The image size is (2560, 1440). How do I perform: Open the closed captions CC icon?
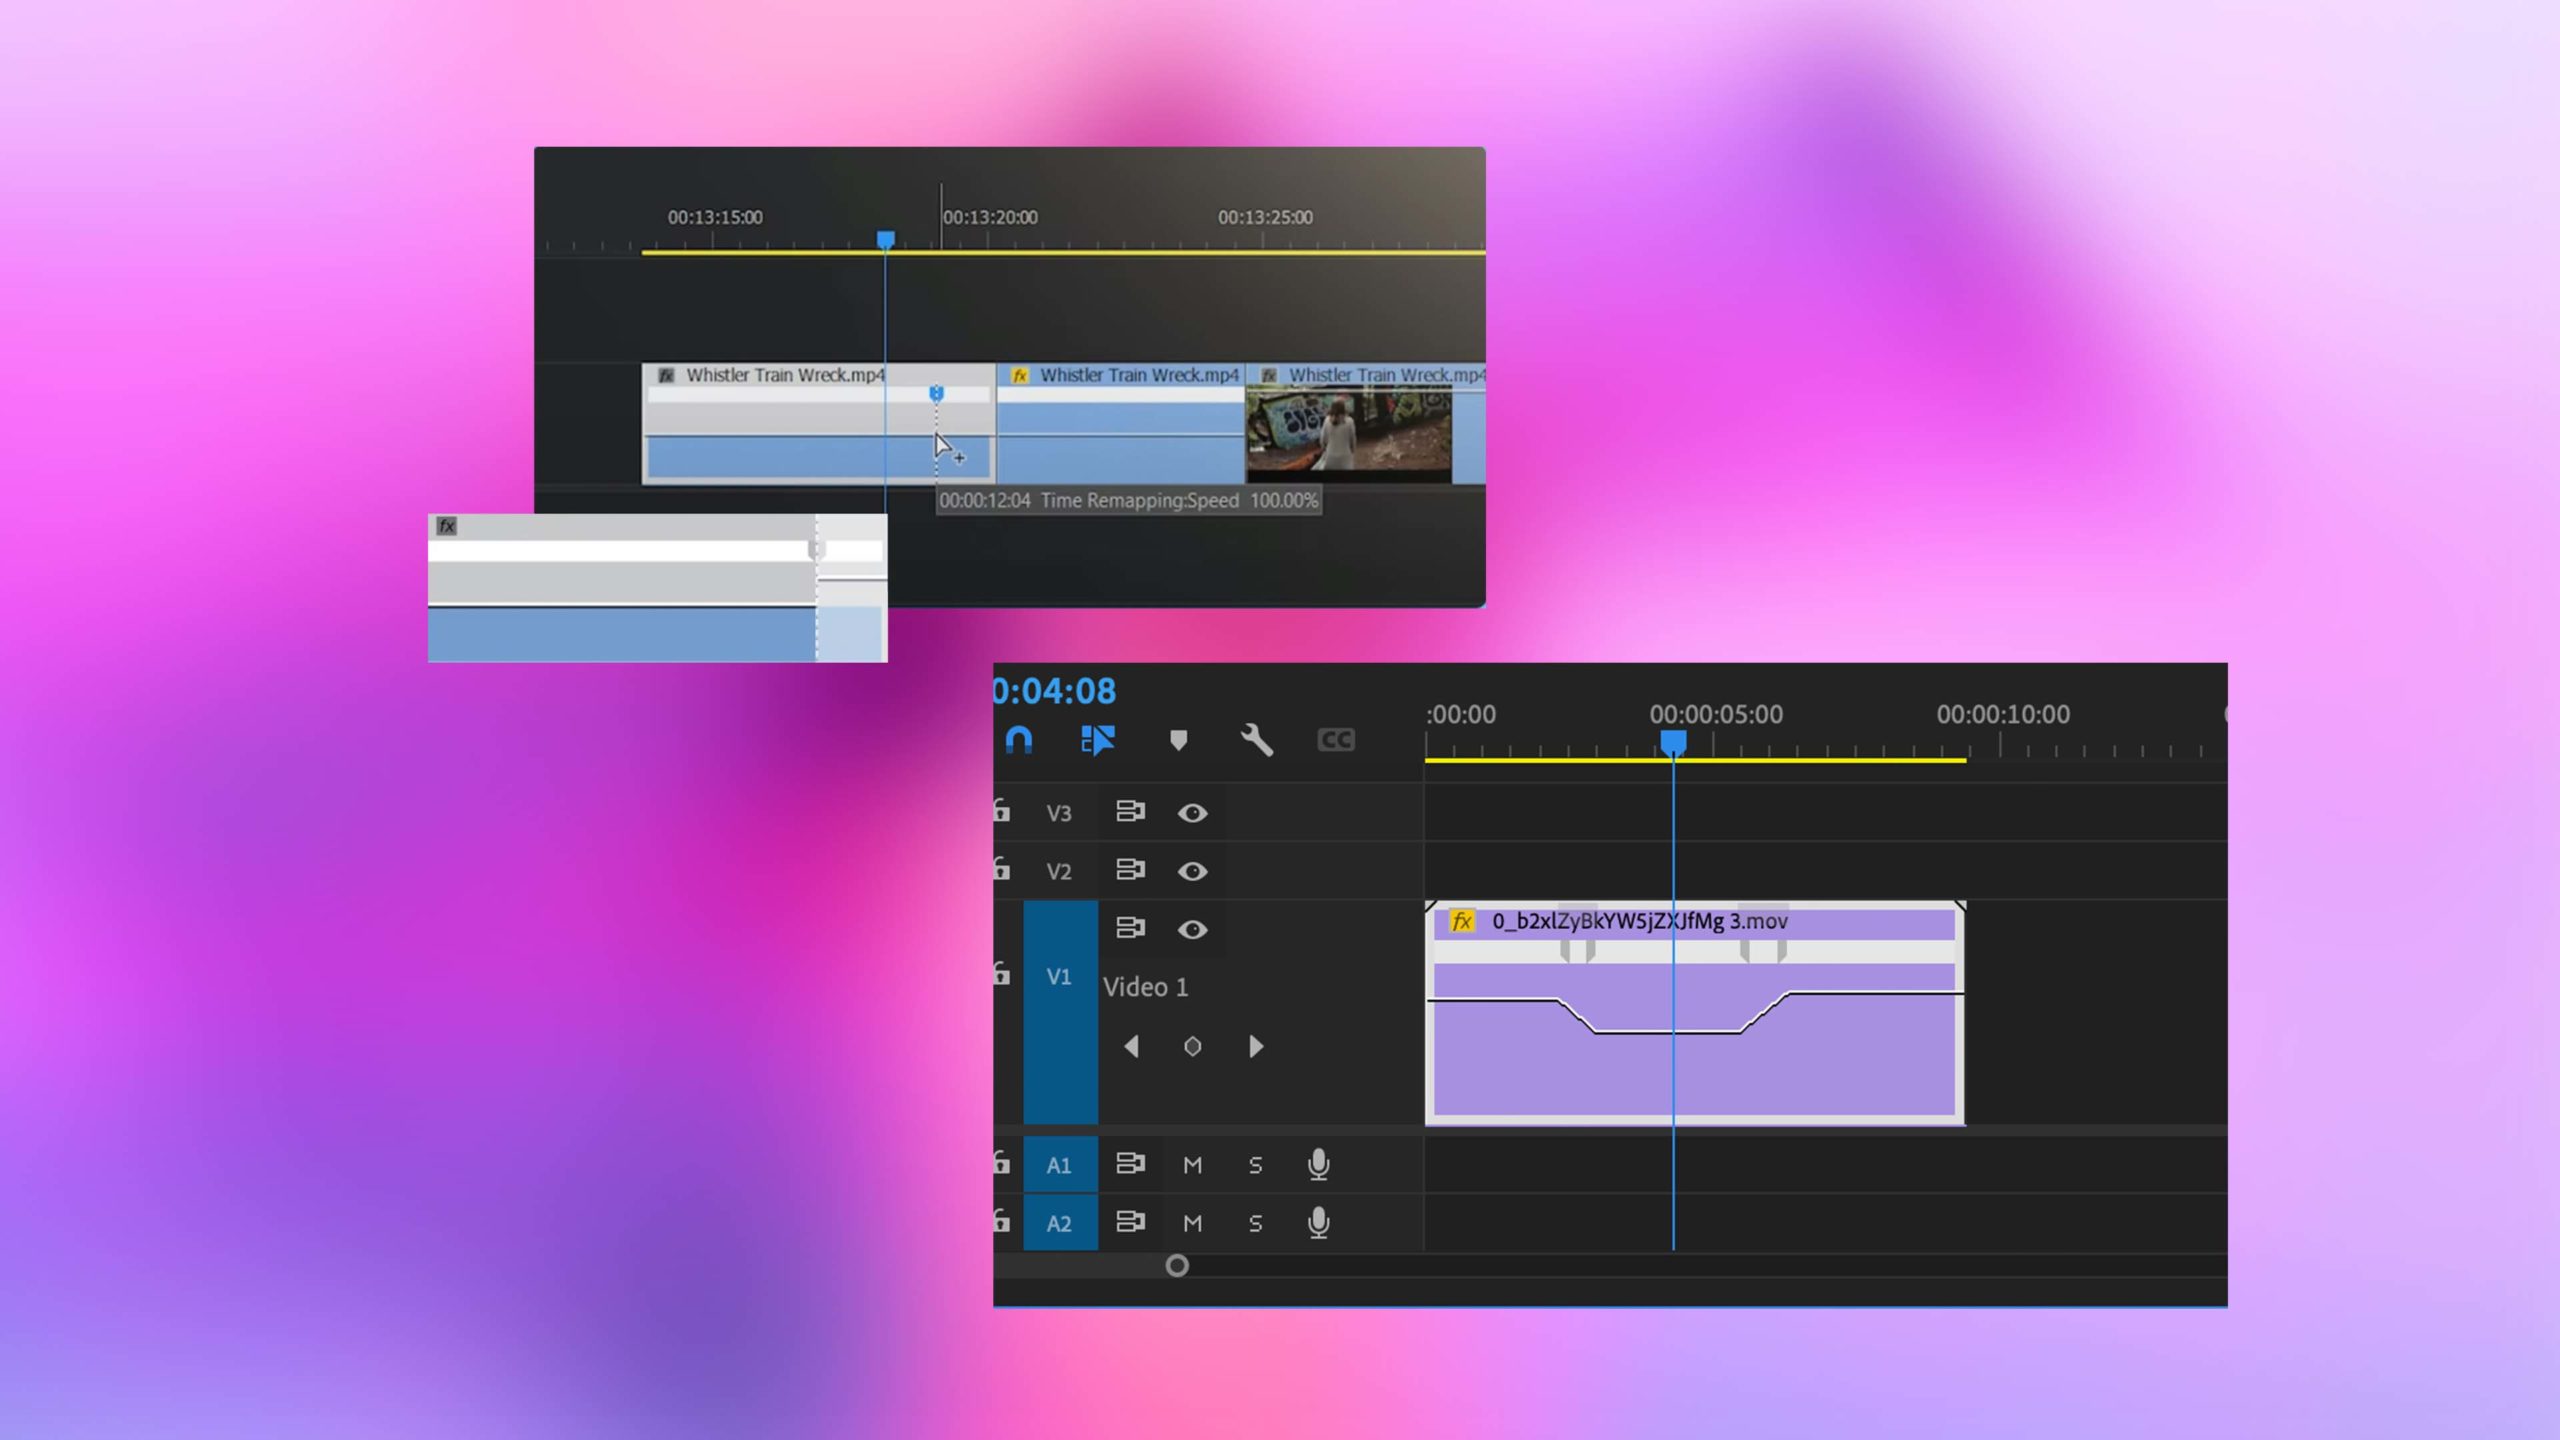pos(1336,740)
